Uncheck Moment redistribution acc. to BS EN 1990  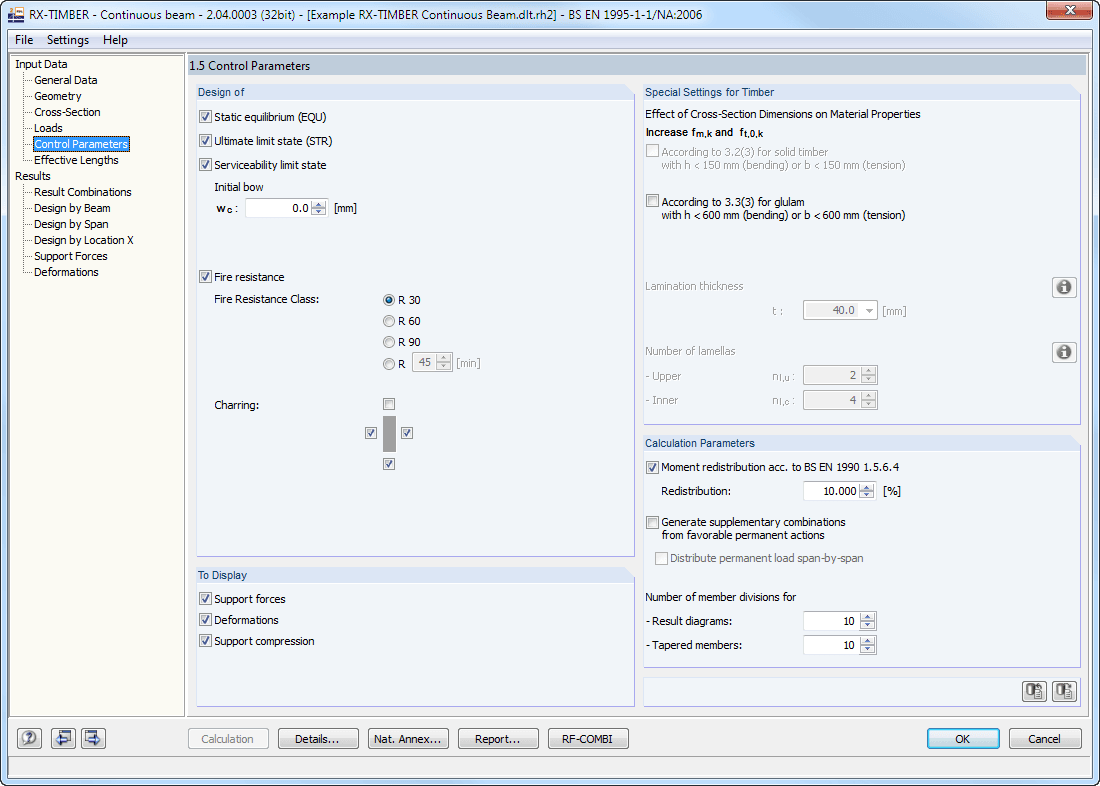point(651,467)
